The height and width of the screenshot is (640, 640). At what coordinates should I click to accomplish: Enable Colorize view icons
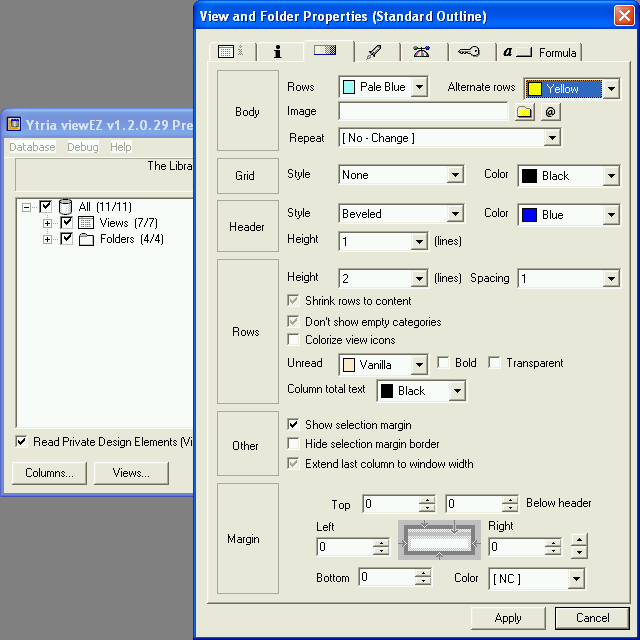293,340
